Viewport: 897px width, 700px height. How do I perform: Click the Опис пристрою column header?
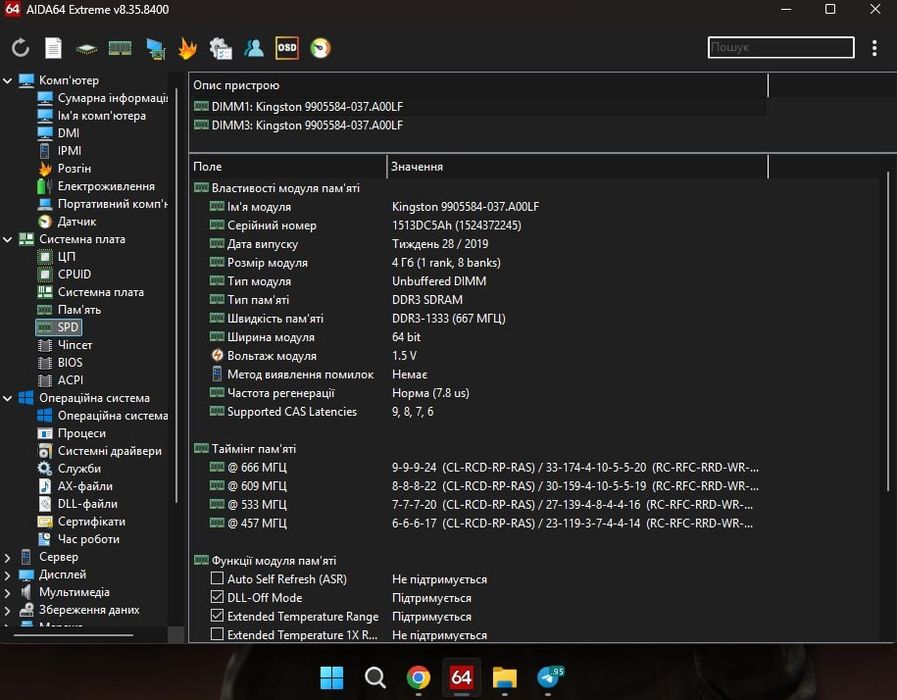(x=478, y=85)
